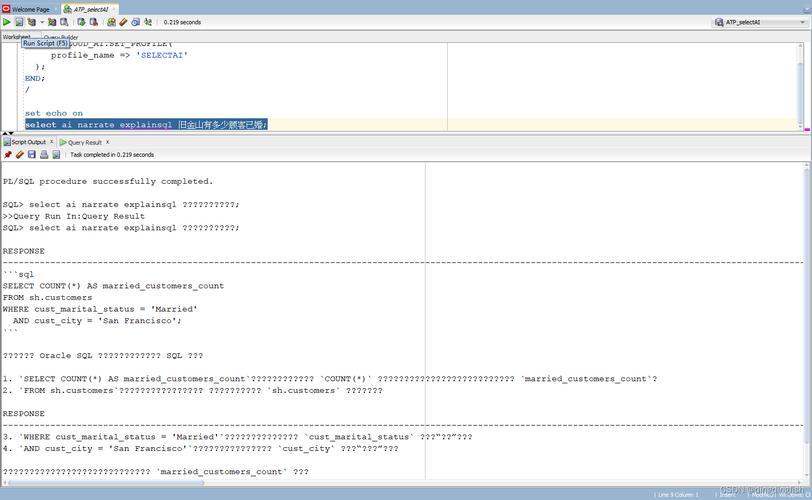Image resolution: width=812 pixels, height=500 pixels.
Task: Switch to the Welcome Page tab
Action: point(28,9)
